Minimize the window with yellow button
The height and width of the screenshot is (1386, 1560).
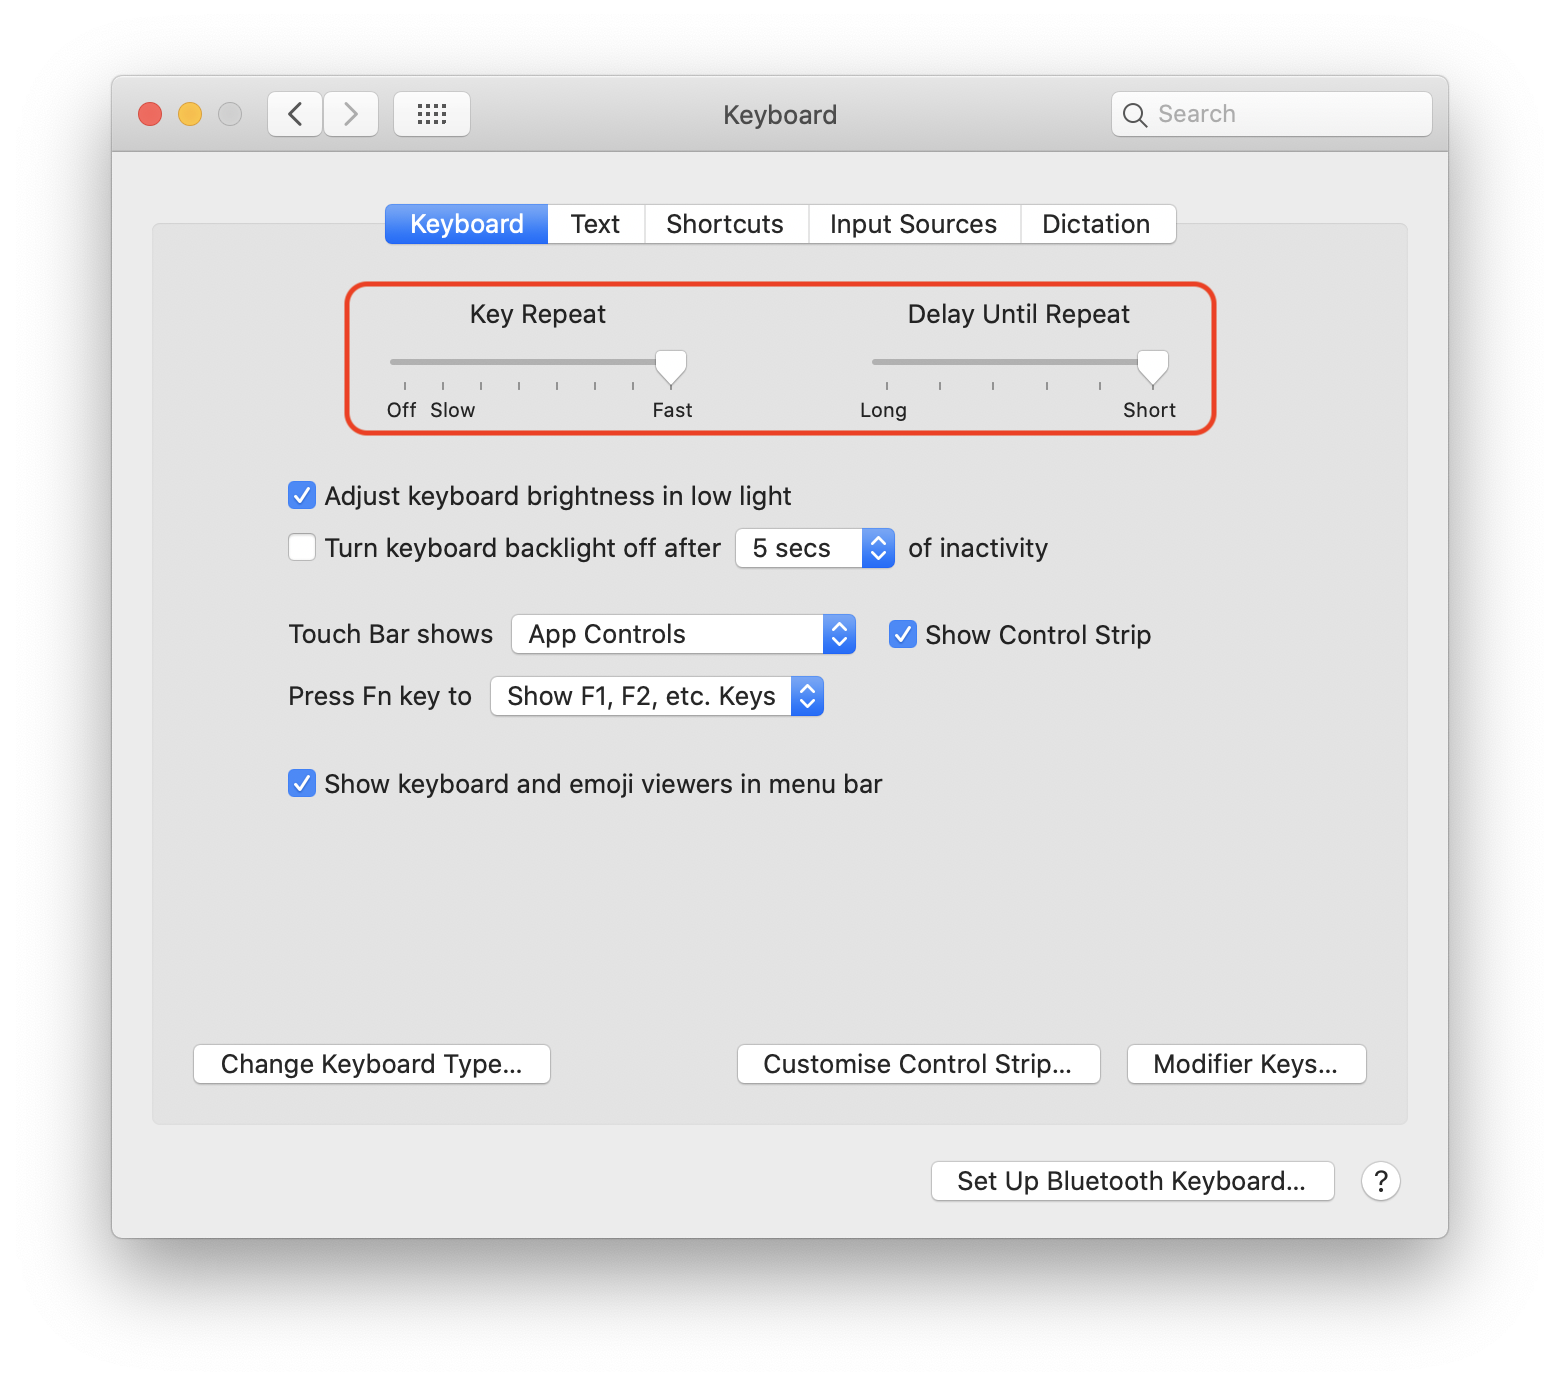coord(190,114)
